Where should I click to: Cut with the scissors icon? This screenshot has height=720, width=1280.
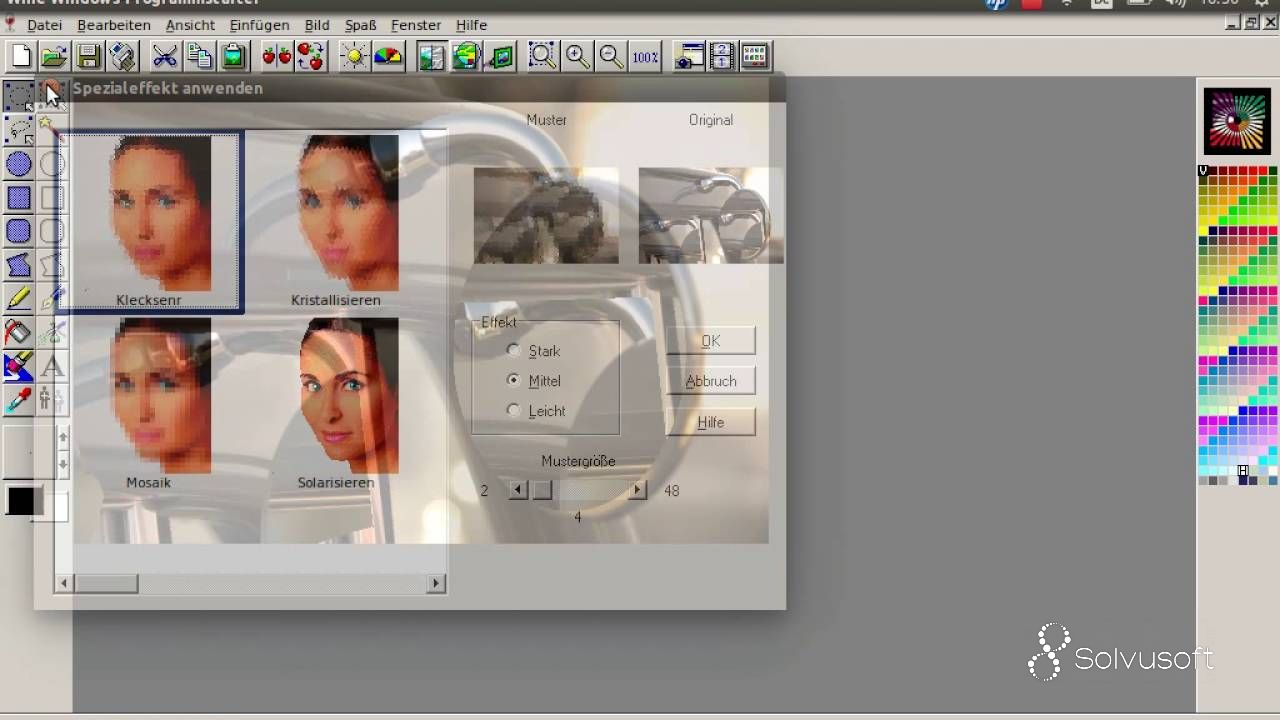click(165, 56)
